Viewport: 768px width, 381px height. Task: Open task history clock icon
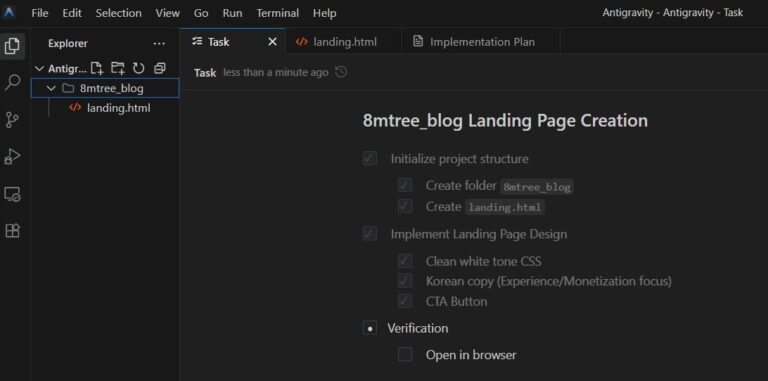point(341,72)
